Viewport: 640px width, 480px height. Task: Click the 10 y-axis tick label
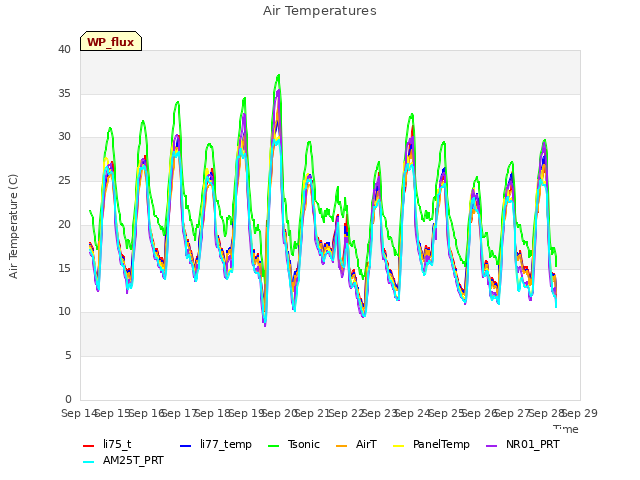[x=64, y=312]
